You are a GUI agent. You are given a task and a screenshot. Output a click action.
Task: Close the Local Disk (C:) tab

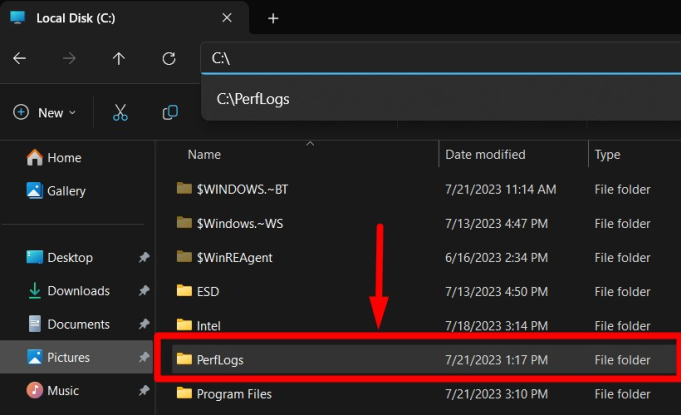[228, 18]
